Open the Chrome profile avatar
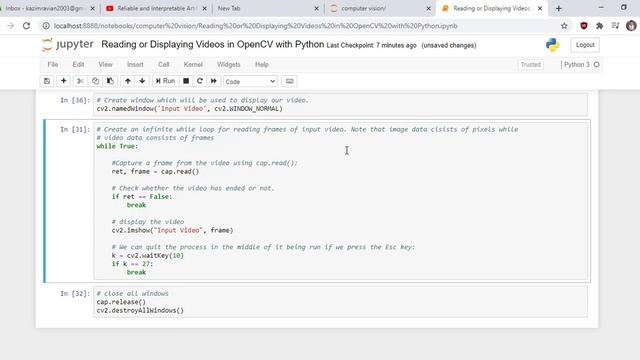This screenshot has height=360, width=640. 631,26
